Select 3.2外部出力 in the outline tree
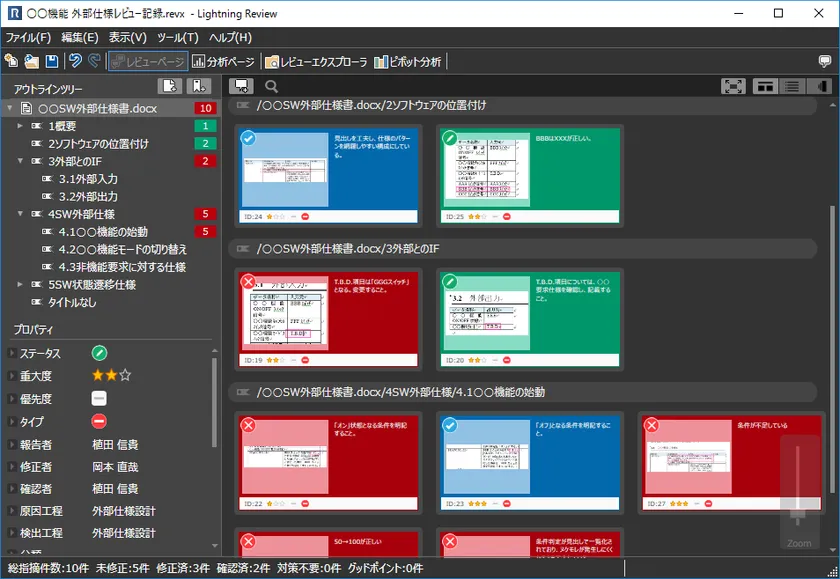The width and height of the screenshot is (840, 579). [87, 196]
